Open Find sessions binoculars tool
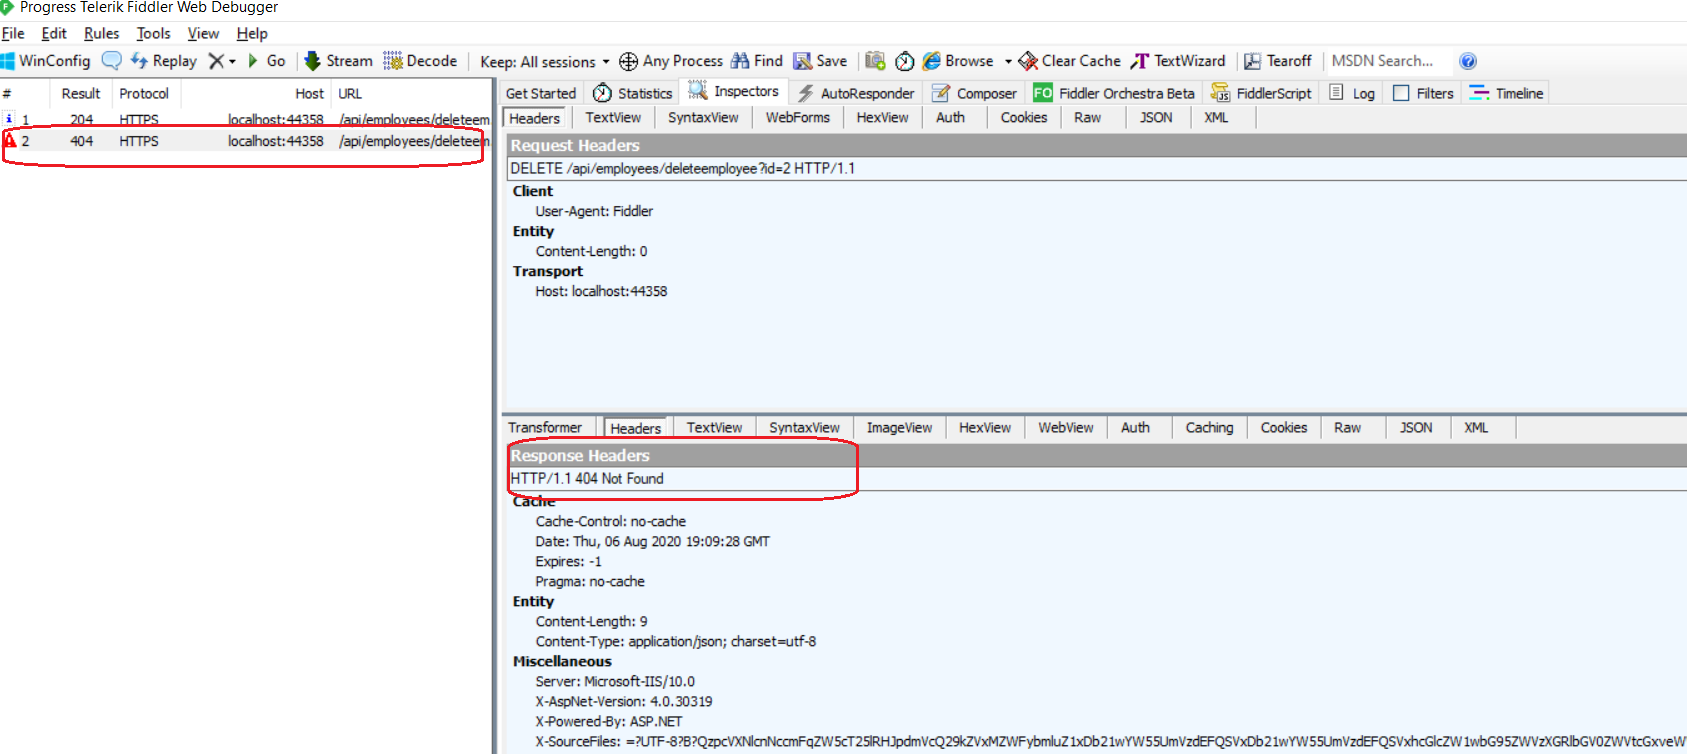This screenshot has height=754, width=1687. (x=757, y=61)
